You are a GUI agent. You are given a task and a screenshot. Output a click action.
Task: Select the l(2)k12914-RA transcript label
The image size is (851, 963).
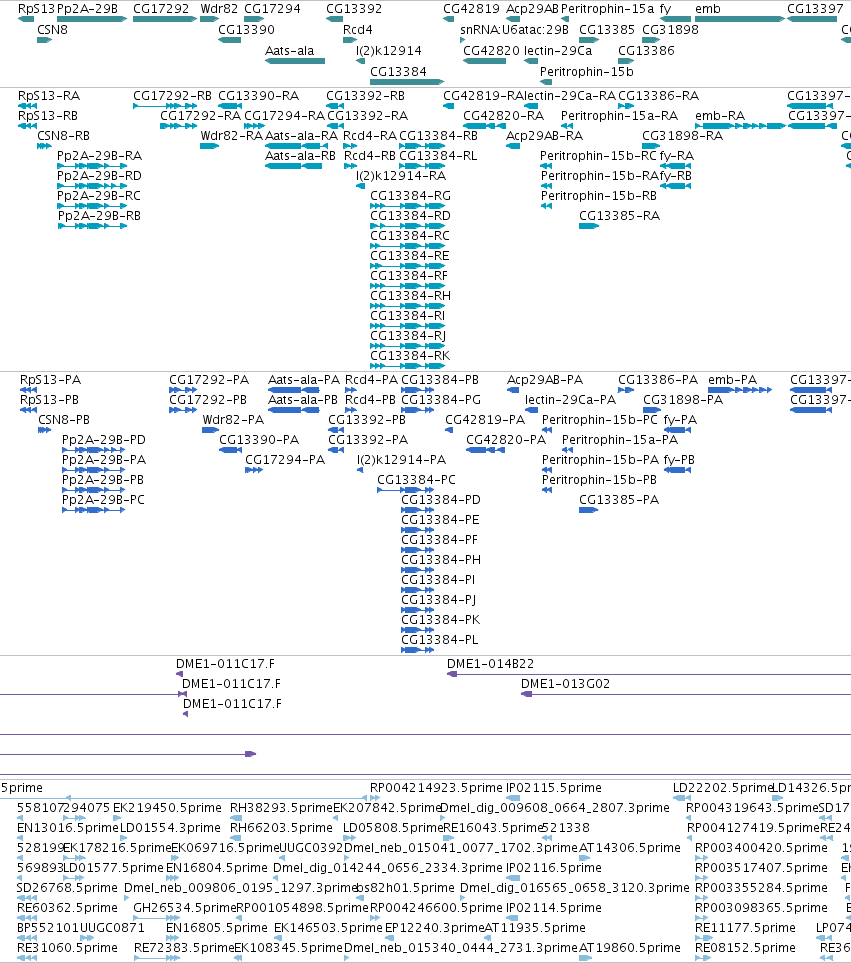(x=401, y=176)
